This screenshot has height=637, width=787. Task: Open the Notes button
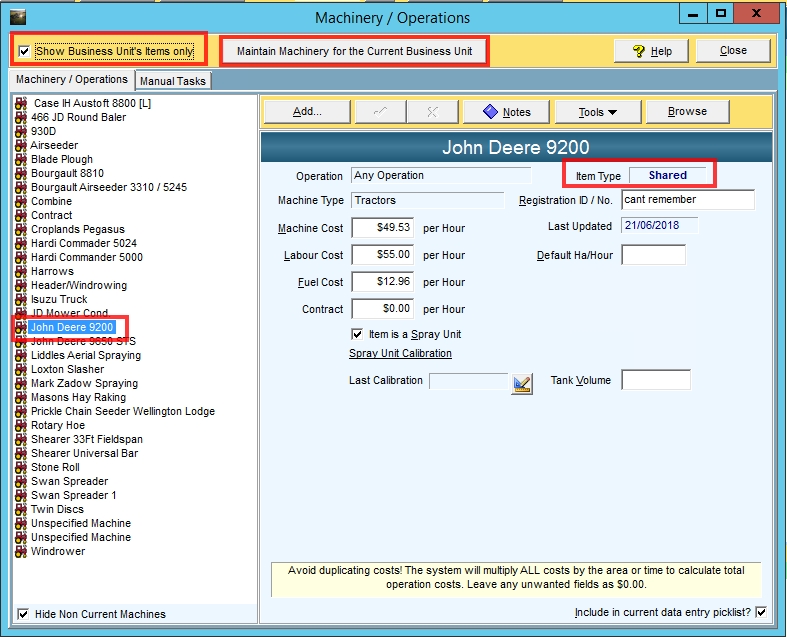tap(506, 112)
